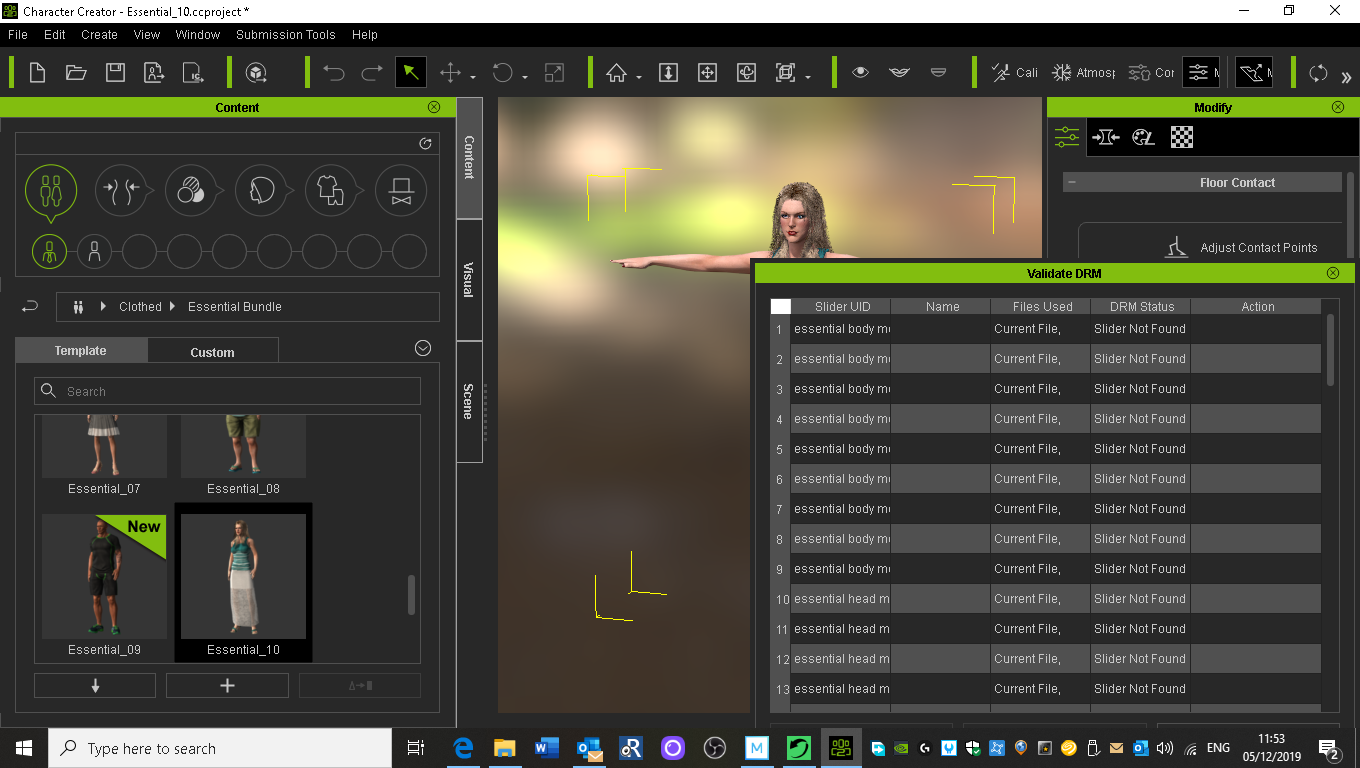The height and width of the screenshot is (768, 1360).
Task: Click the export to iClone icon
Action: 193,73
